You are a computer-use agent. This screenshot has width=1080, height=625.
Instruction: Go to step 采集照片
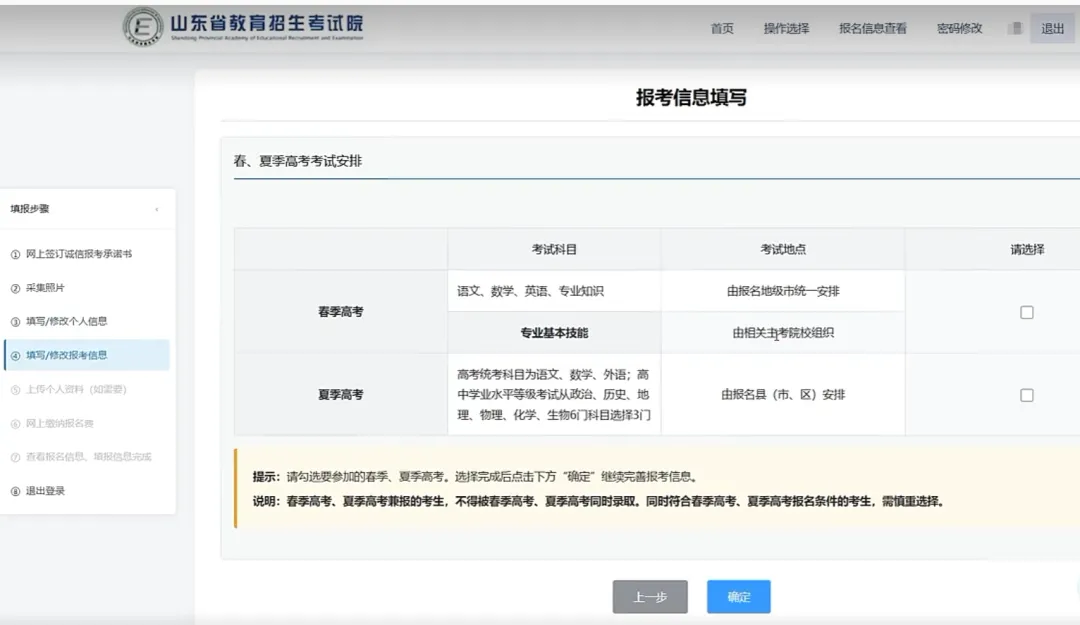[x=45, y=287]
